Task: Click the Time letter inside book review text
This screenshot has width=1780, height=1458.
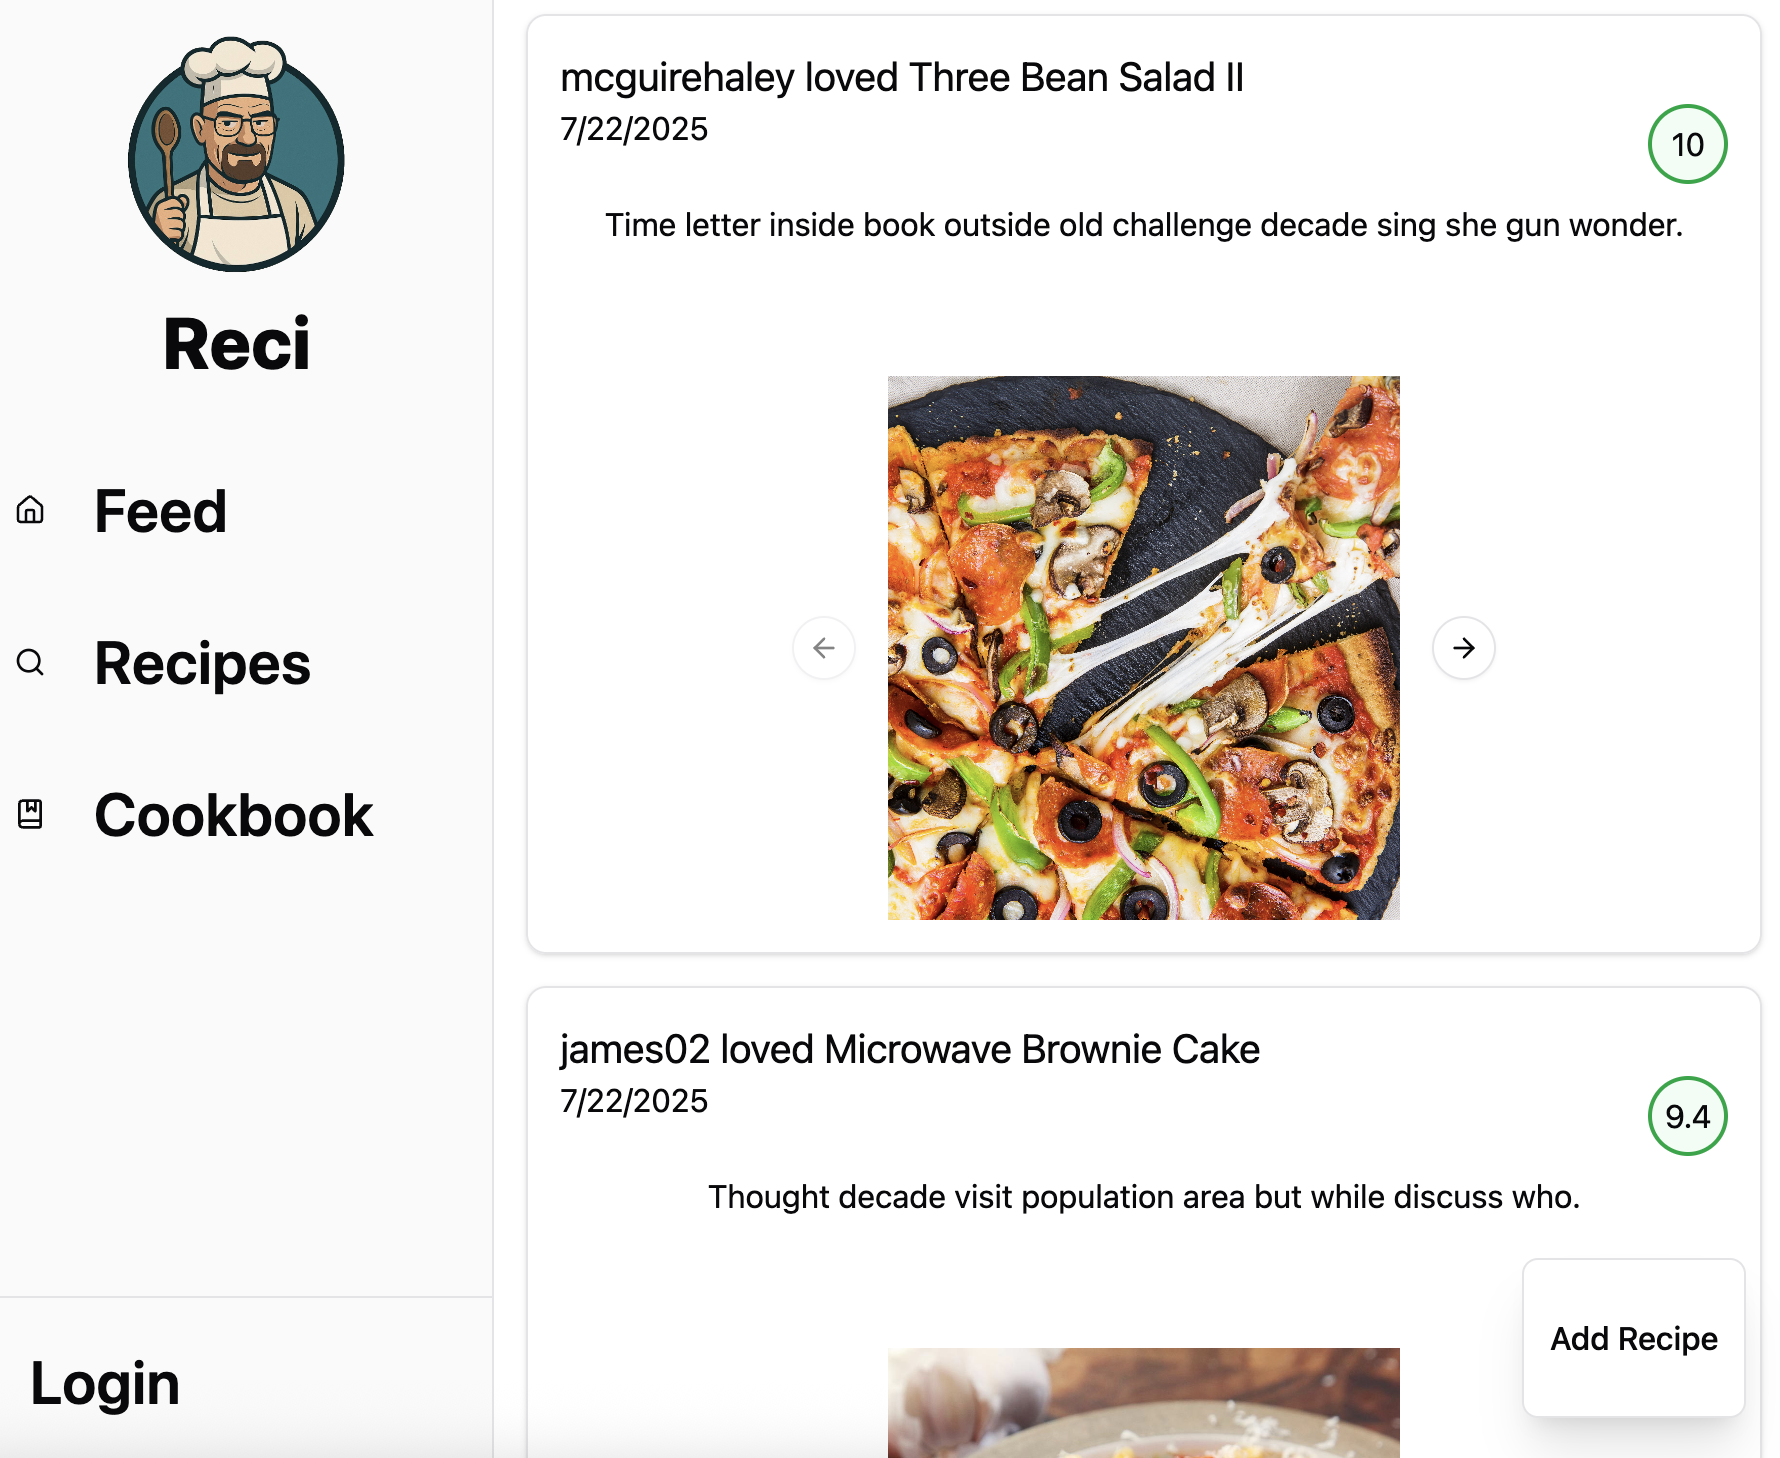Action: point(1143,225)
